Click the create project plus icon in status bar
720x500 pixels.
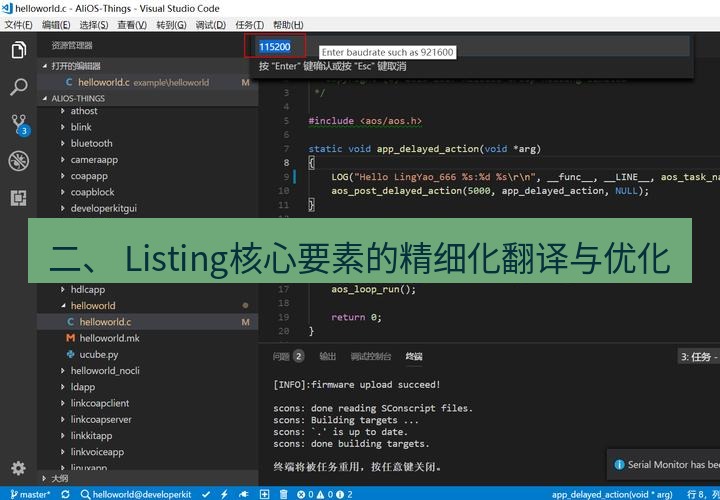pos(264,494)
